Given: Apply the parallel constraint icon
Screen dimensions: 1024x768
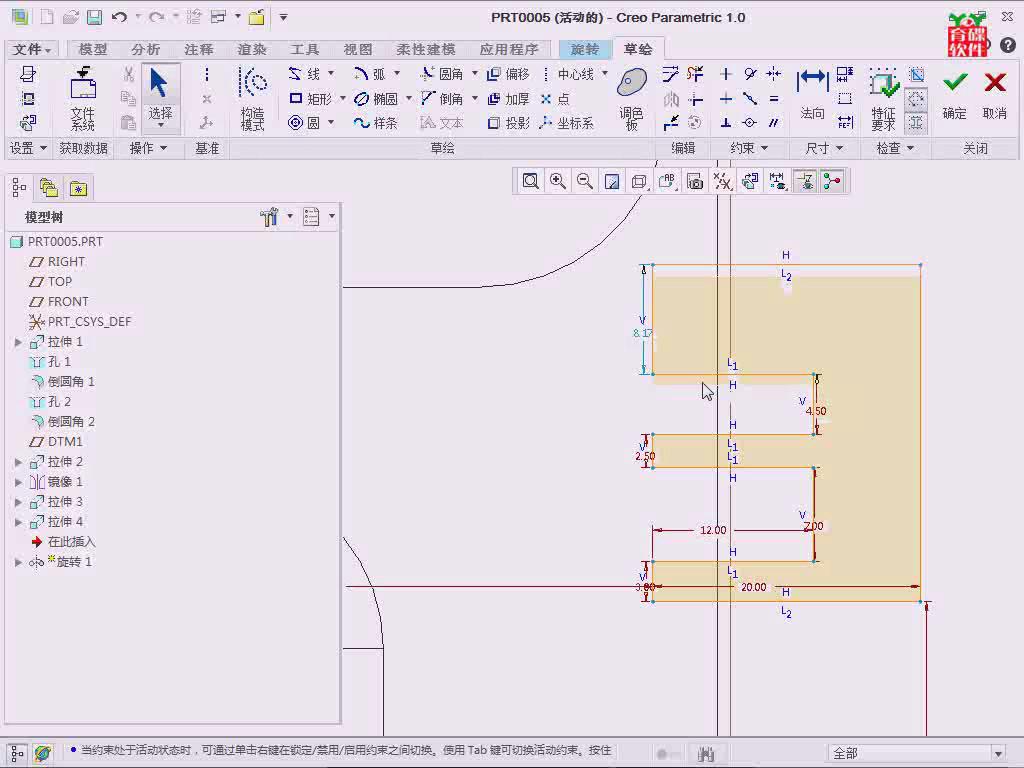Looking at the screenshot, I should (774, 123).
